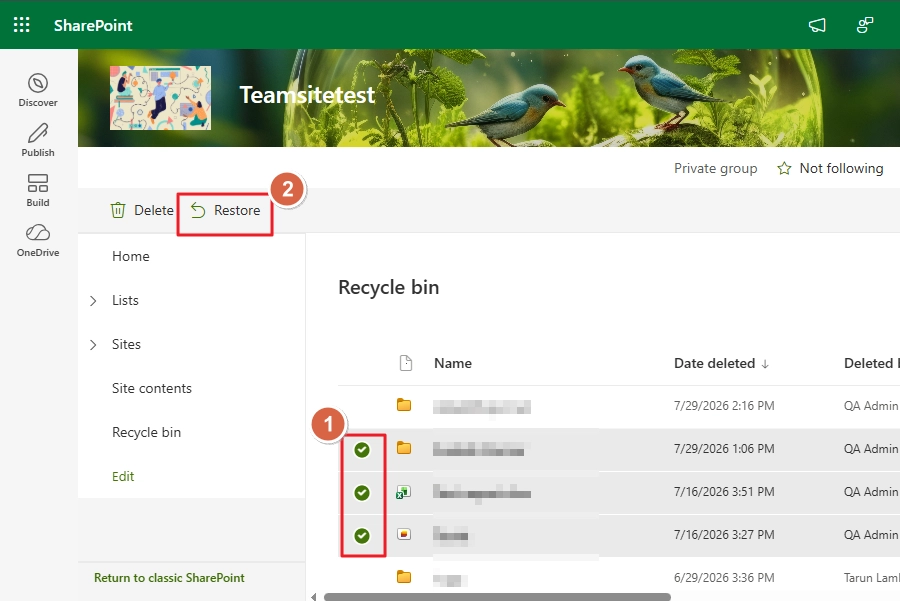The image size is (900, 601).
Task: Click the Recycle bin page heading
Action: coord(389,287)
